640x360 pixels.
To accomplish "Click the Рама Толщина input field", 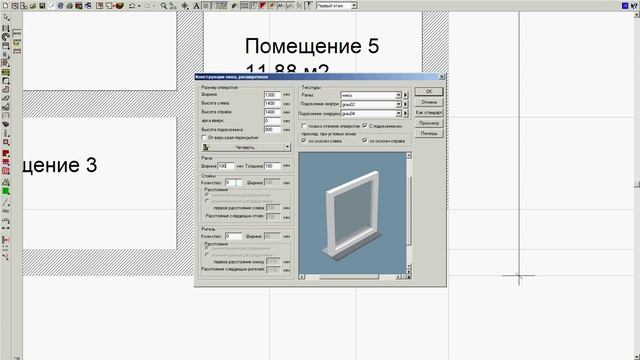I will (x=272, y=166).
